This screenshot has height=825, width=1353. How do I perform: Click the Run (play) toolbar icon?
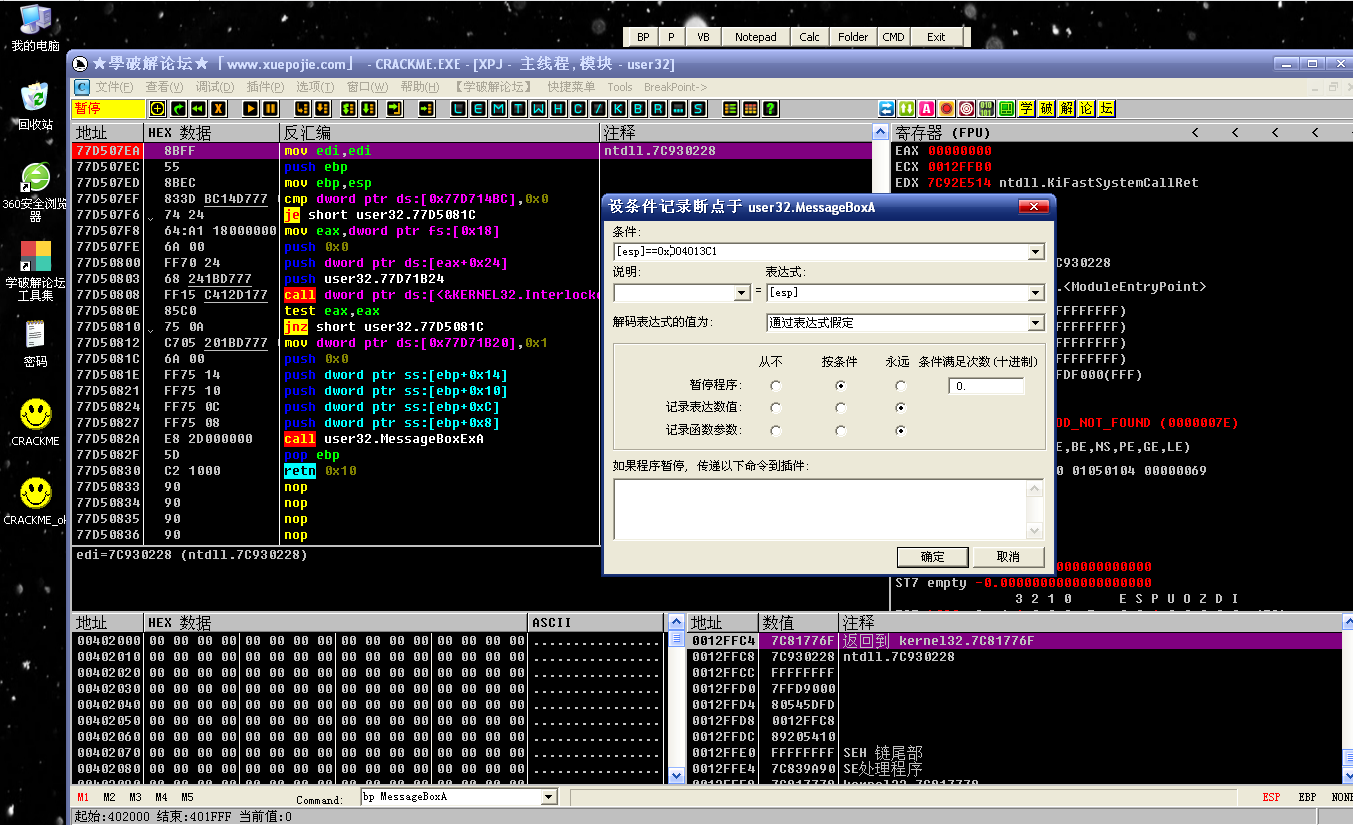[250, 108]
